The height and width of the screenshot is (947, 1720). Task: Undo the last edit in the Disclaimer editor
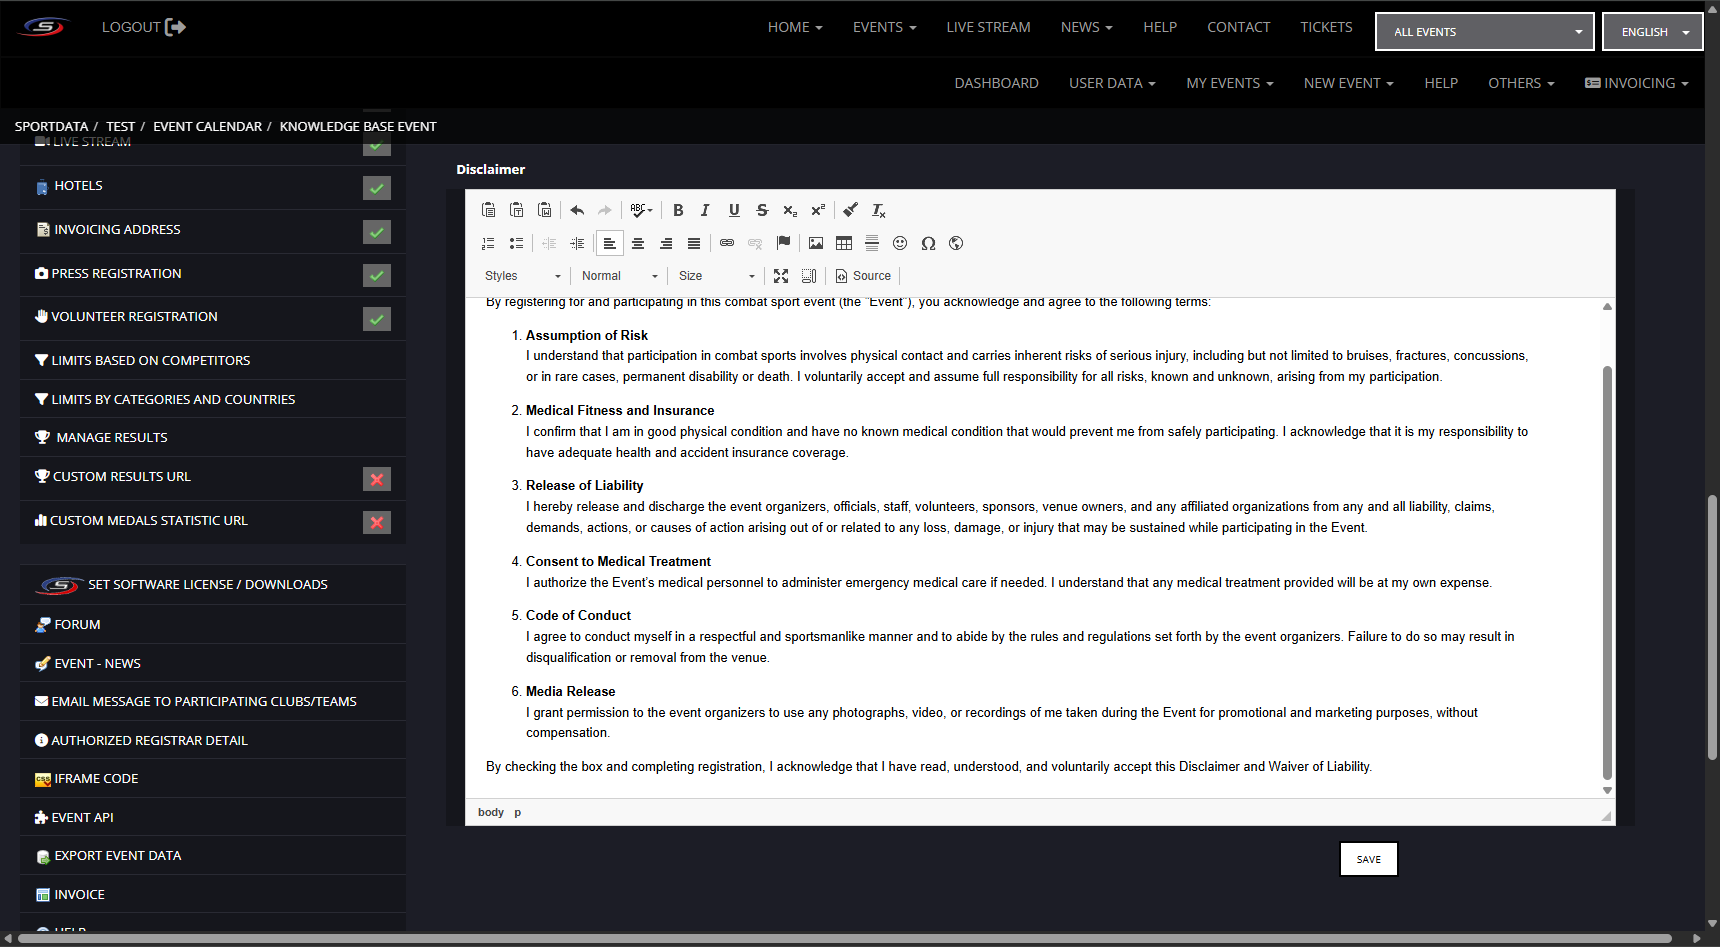tap(577, 210)
